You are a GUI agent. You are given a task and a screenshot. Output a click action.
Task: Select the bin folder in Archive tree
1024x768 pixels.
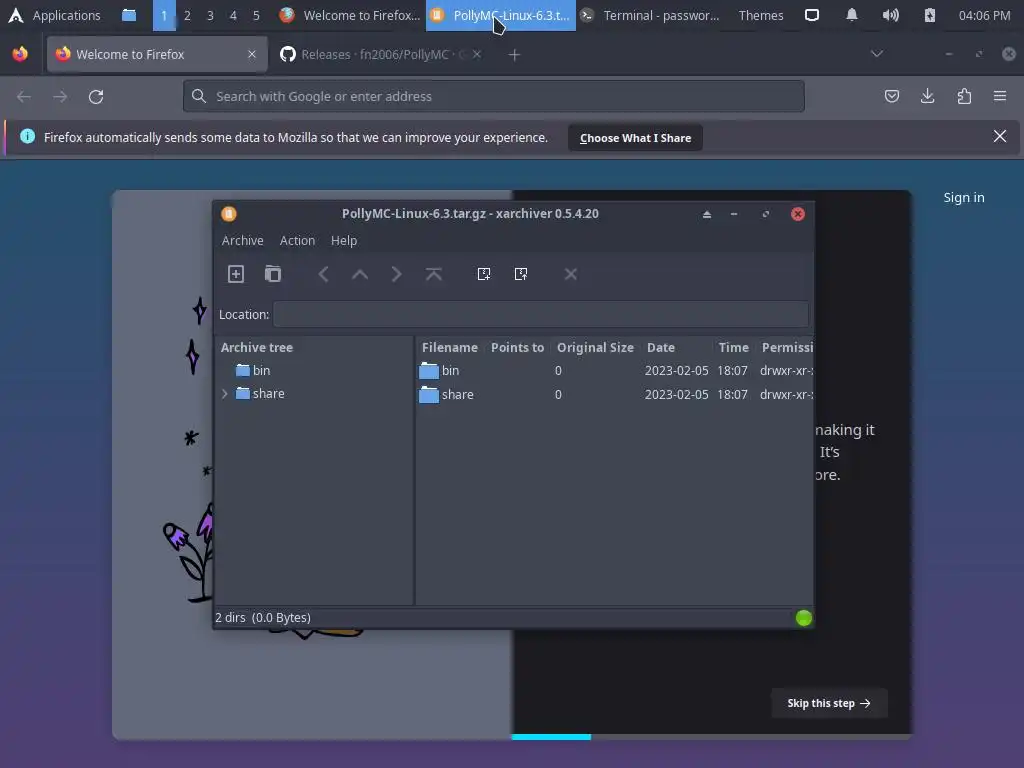click(261, 370)
